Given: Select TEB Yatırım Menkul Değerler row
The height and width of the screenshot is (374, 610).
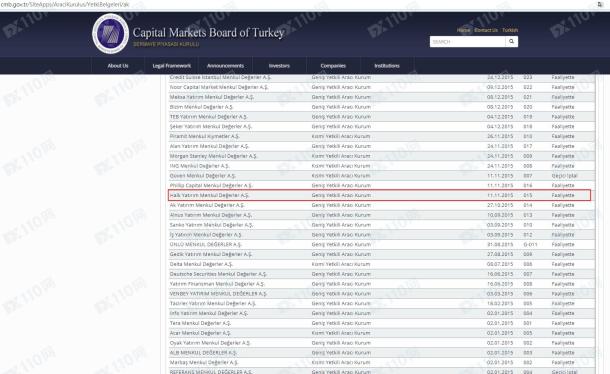Looking at the screenshot, I should click(x=382, y=117).
